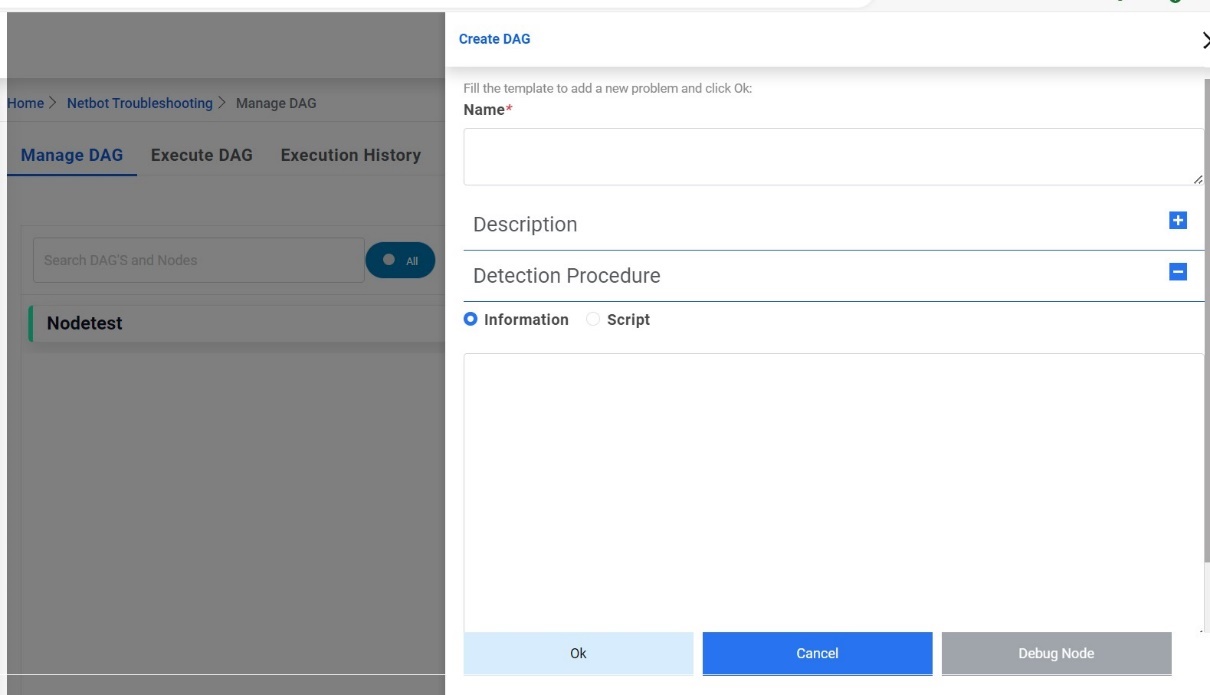Go to Home breadcrumb link
Screen dimensions: 1210x695
pos(25,103)
